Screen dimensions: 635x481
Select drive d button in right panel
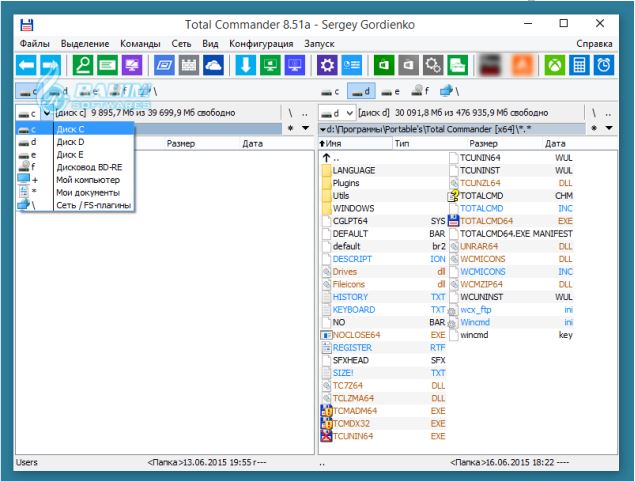363,91
